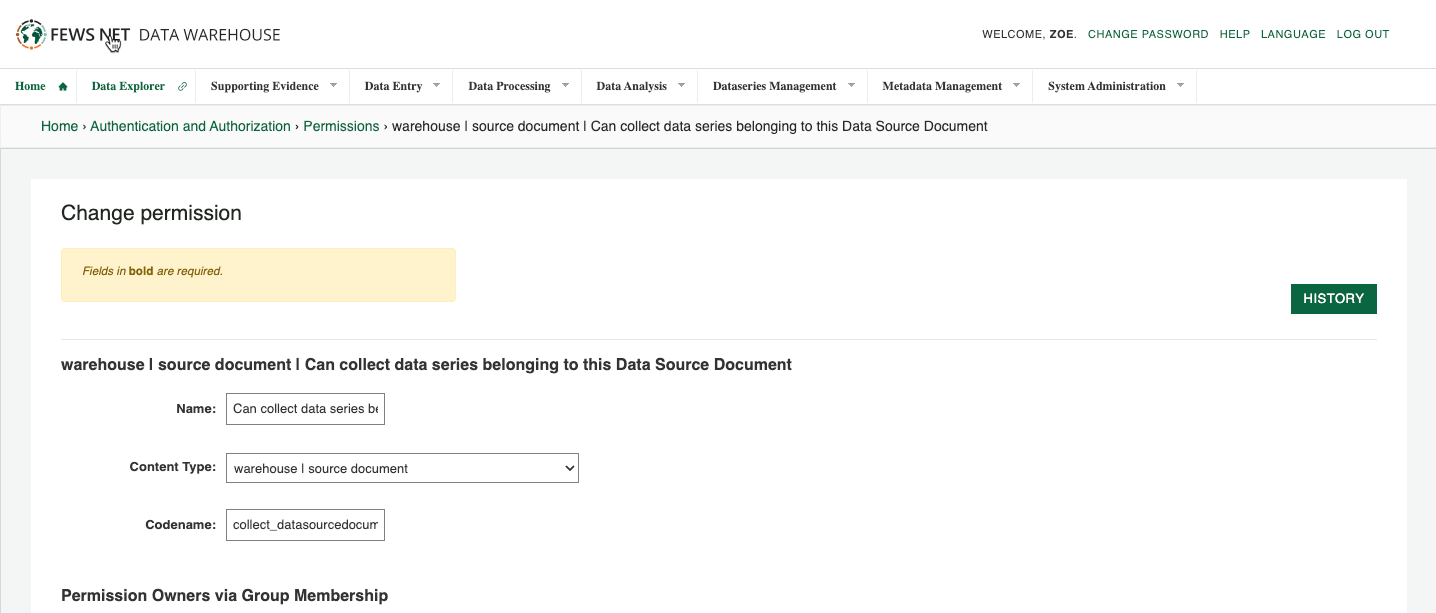Screen dimensions: 1436x613
Task: Open the Supporting Evidence menu
Action: point(266,86)
